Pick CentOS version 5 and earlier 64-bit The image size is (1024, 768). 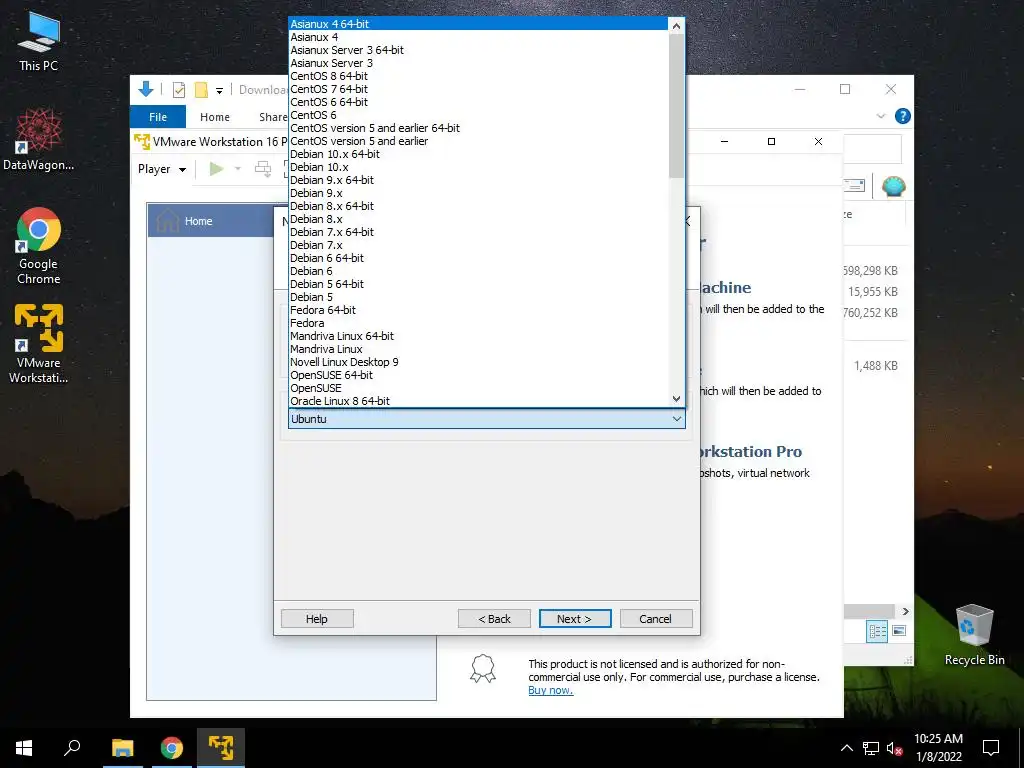pos(478,128)
